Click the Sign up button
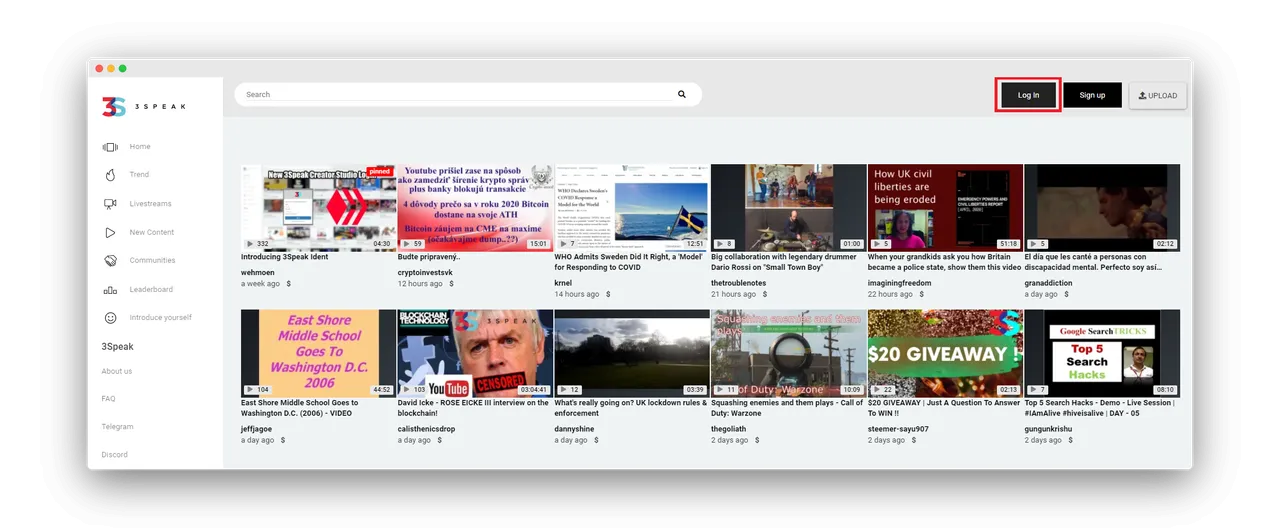The height and width of the screenshot is (528, 1280). pos(1092,95)
